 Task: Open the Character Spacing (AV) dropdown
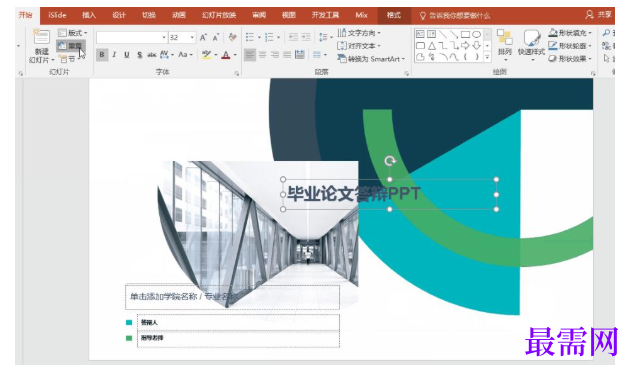pyautogui.click(x=167, y=54)
